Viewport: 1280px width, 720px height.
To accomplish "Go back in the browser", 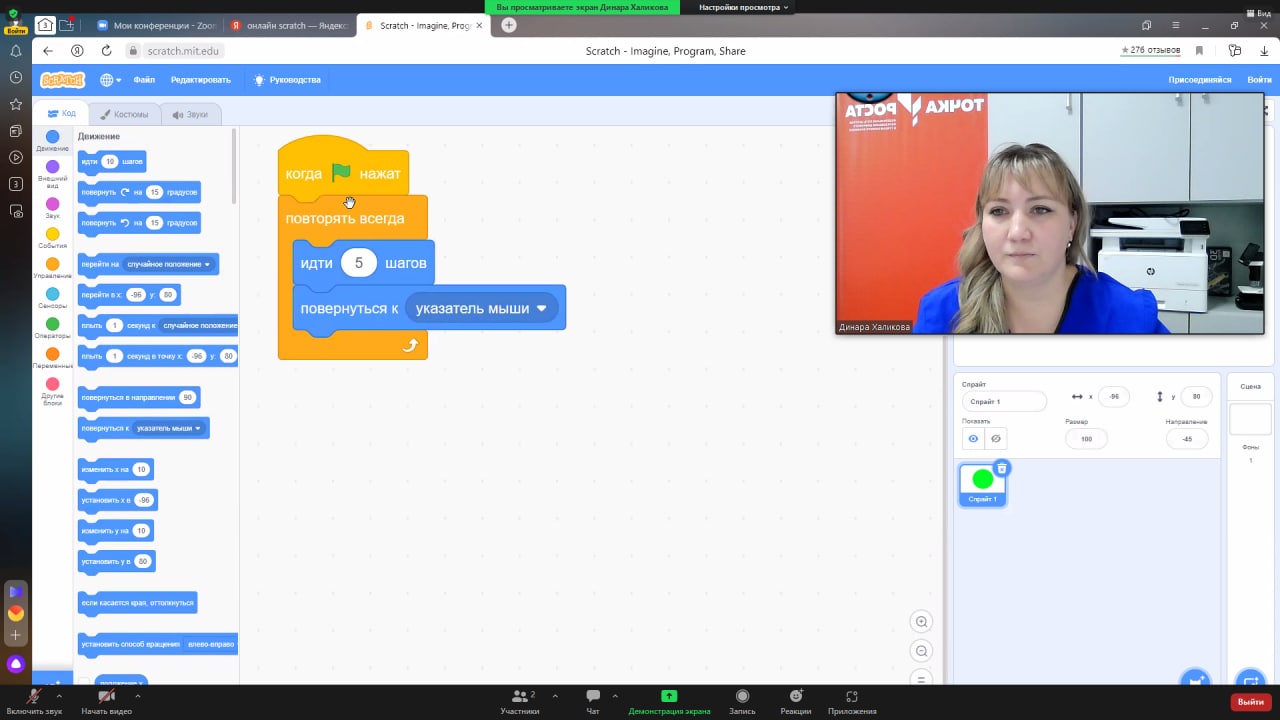I will [x=48, y=51].
